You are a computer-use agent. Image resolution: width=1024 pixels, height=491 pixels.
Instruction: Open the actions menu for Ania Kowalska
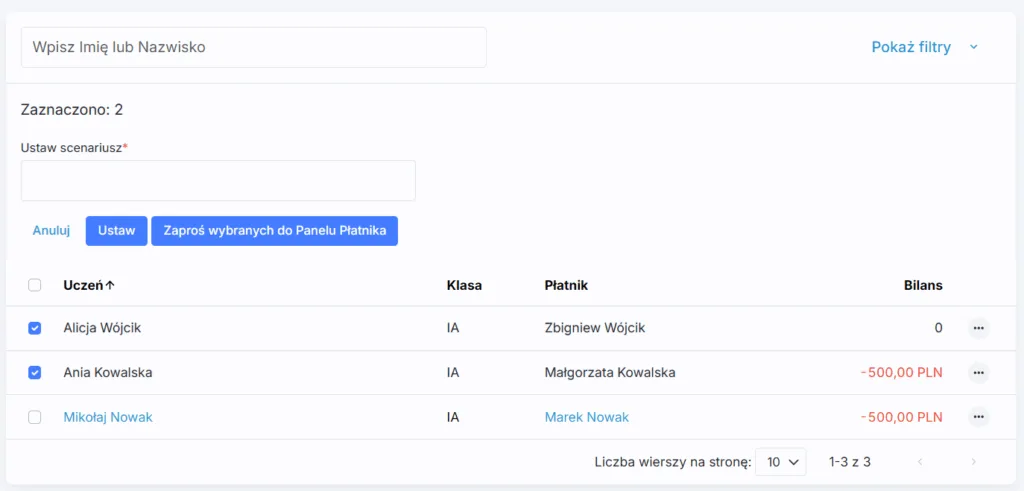pyautogui.click(x=978, y=373)
